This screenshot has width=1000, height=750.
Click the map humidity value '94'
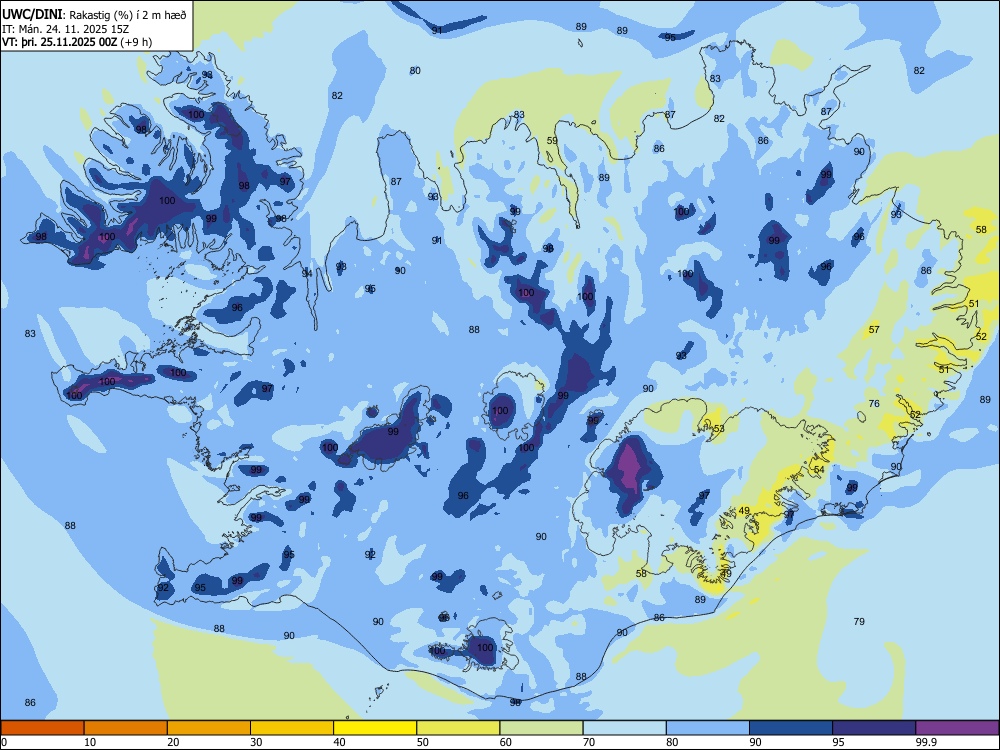307,273
